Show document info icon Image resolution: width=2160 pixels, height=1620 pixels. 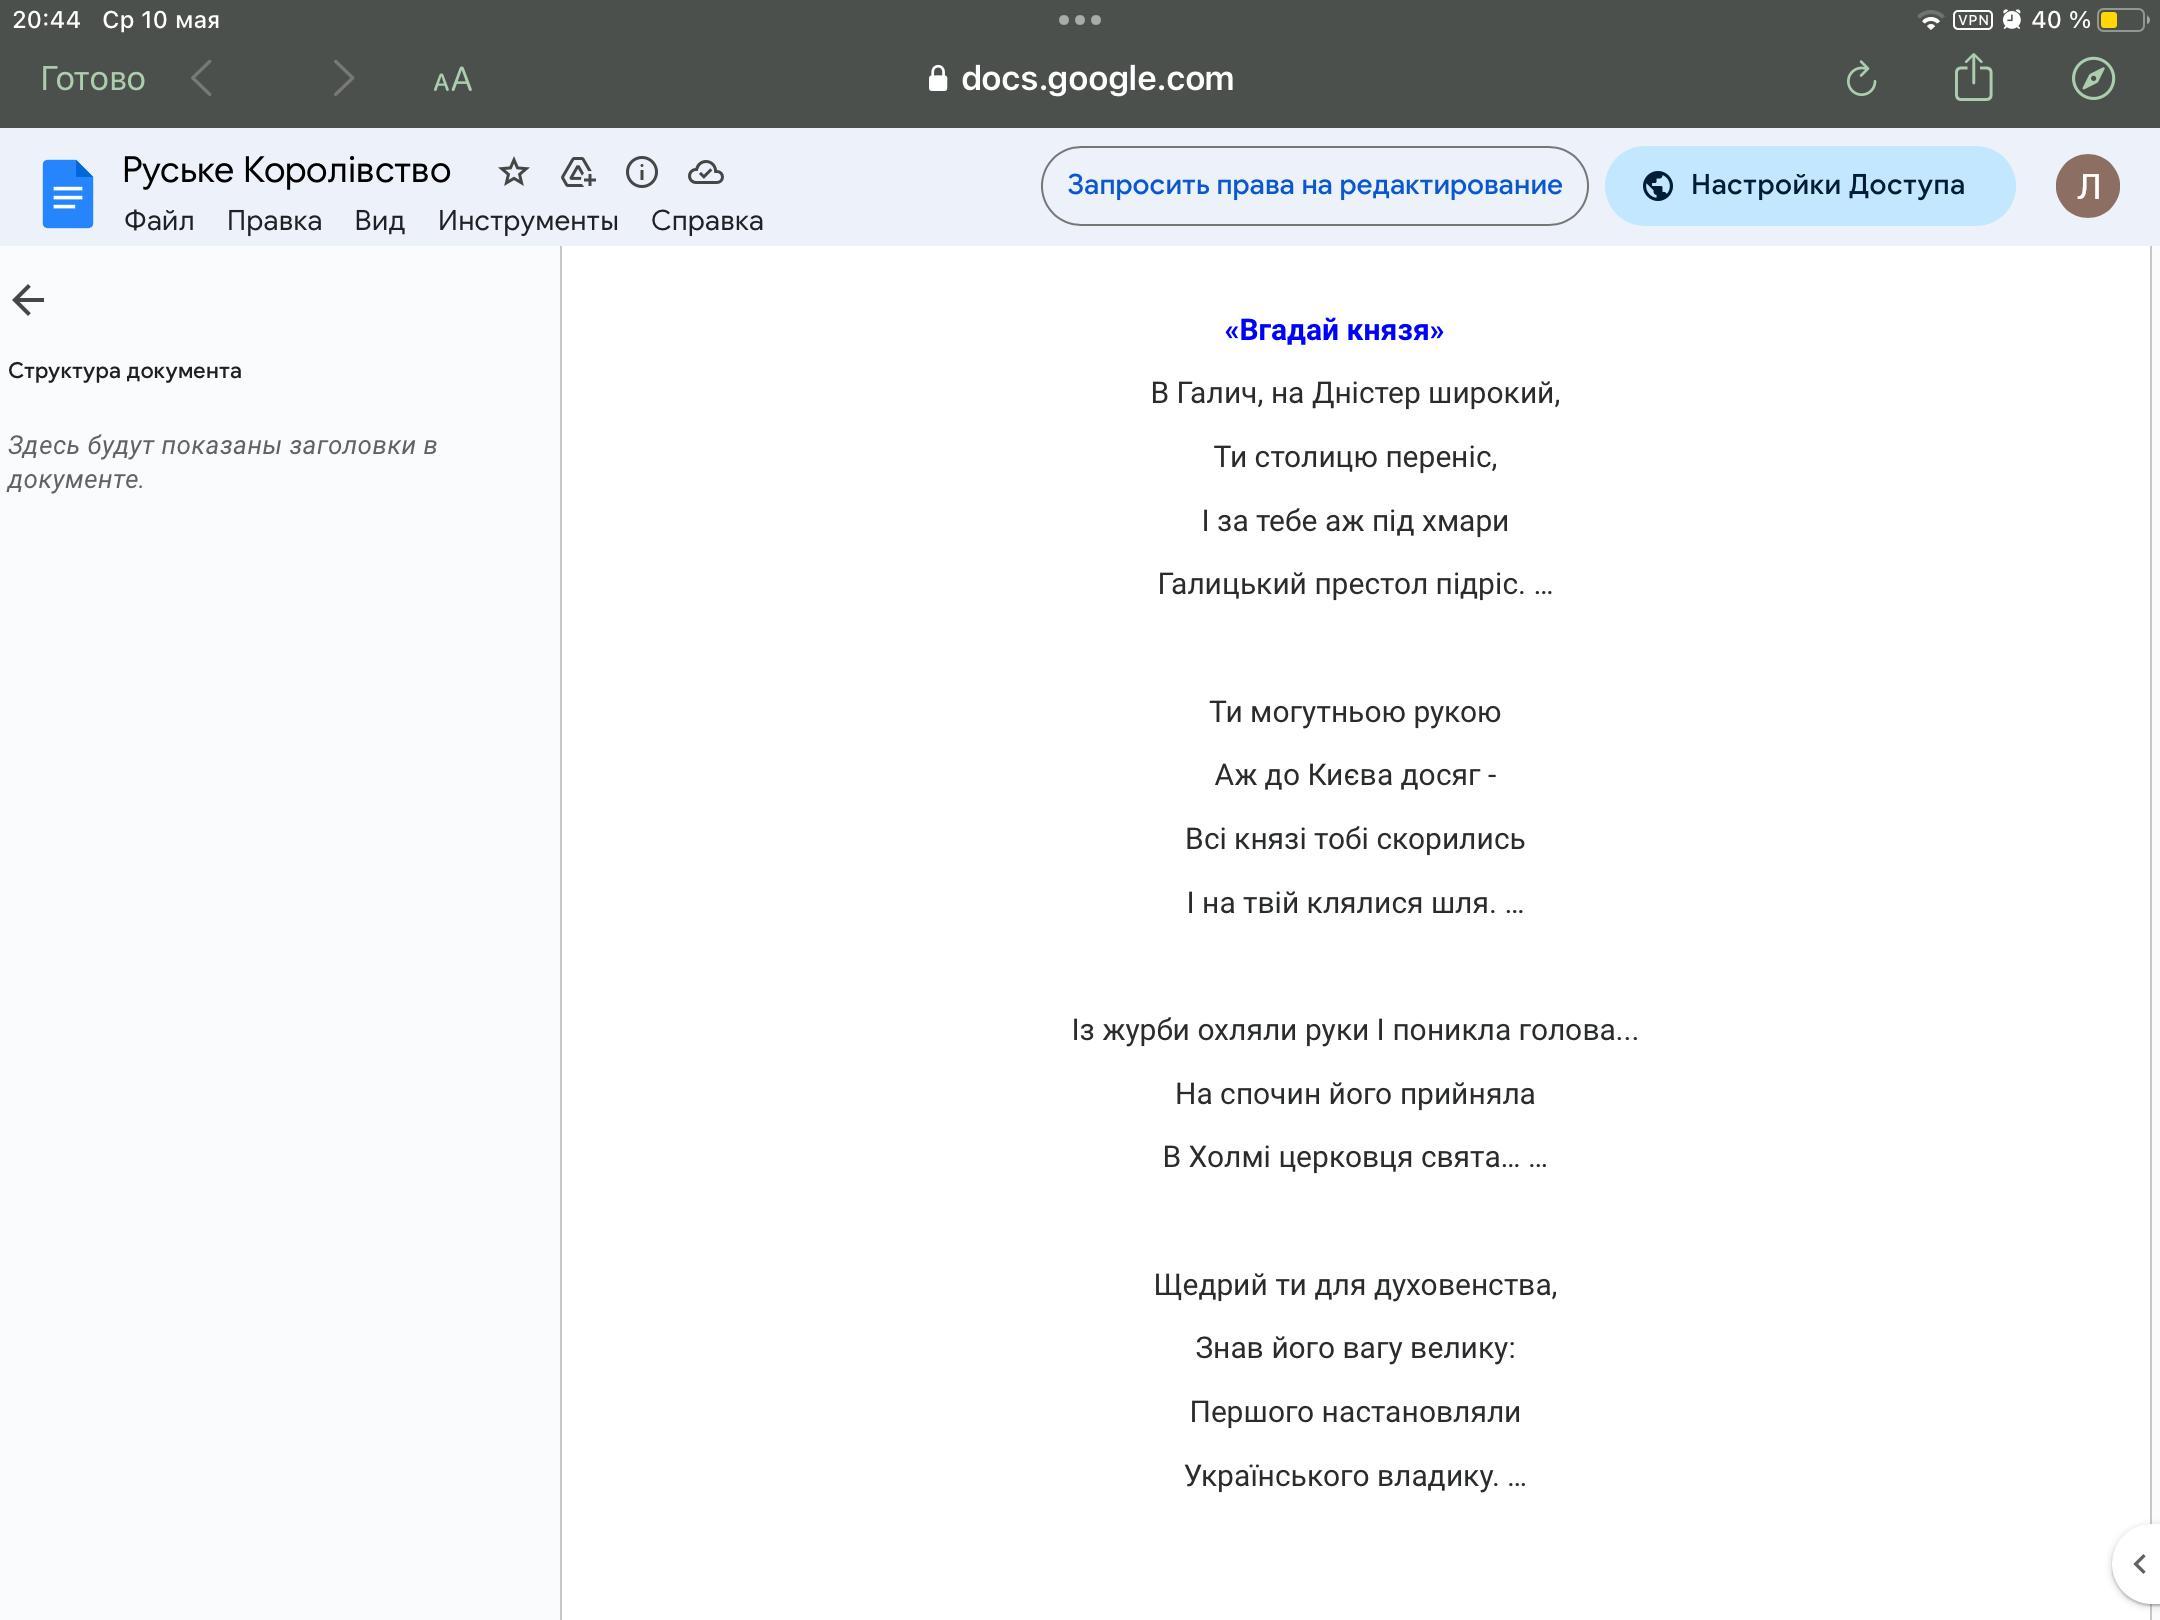click(642, 172)
